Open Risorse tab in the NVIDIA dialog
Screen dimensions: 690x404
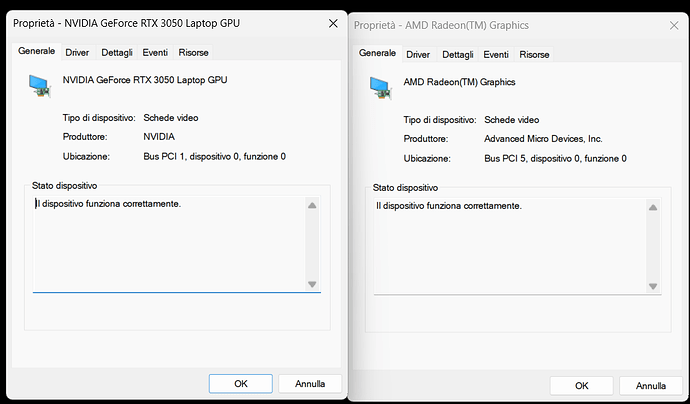point(193,52)
